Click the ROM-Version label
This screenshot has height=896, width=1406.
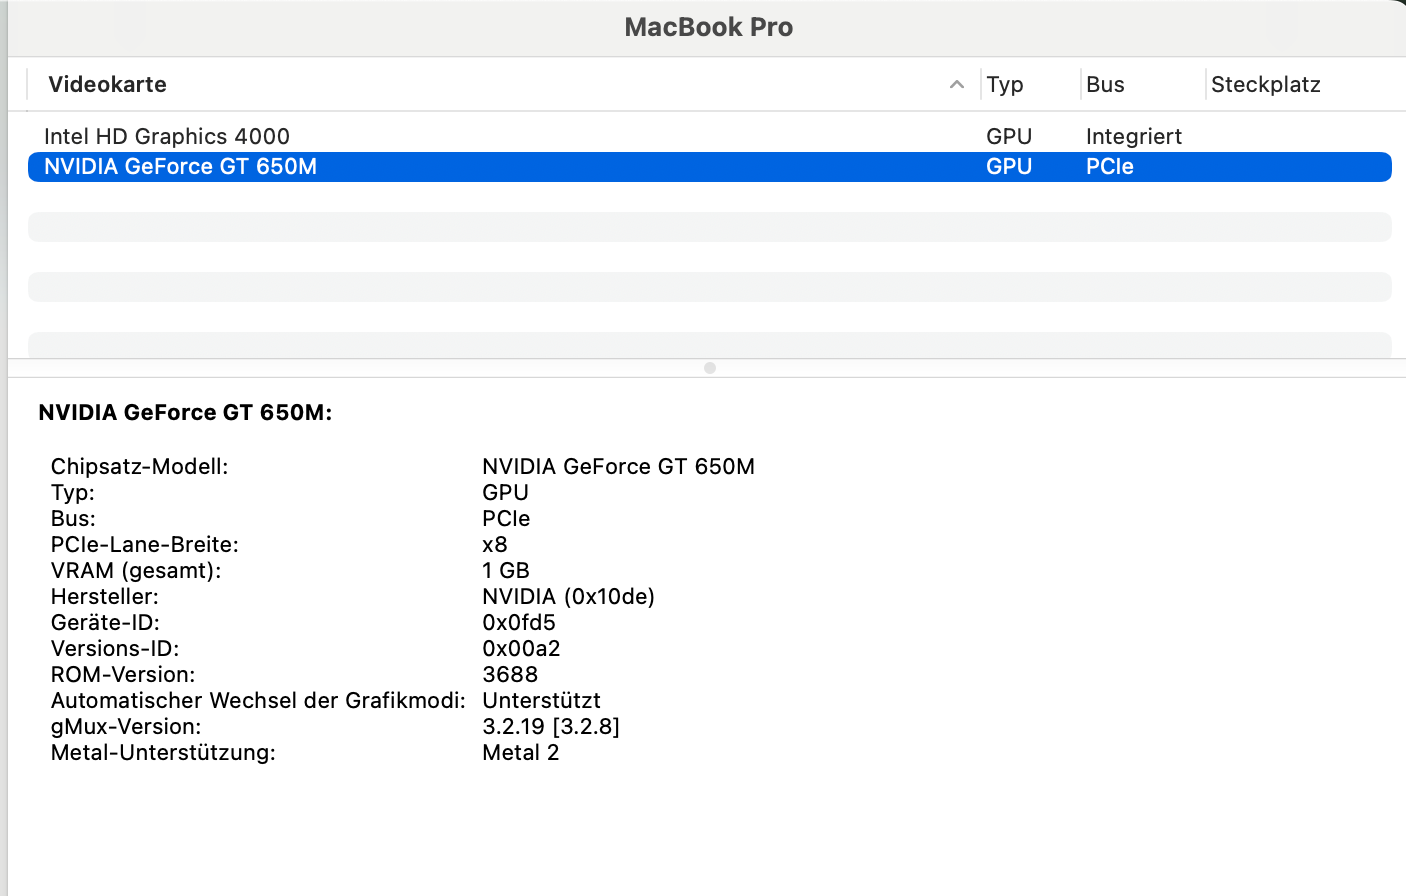[123, 674]
